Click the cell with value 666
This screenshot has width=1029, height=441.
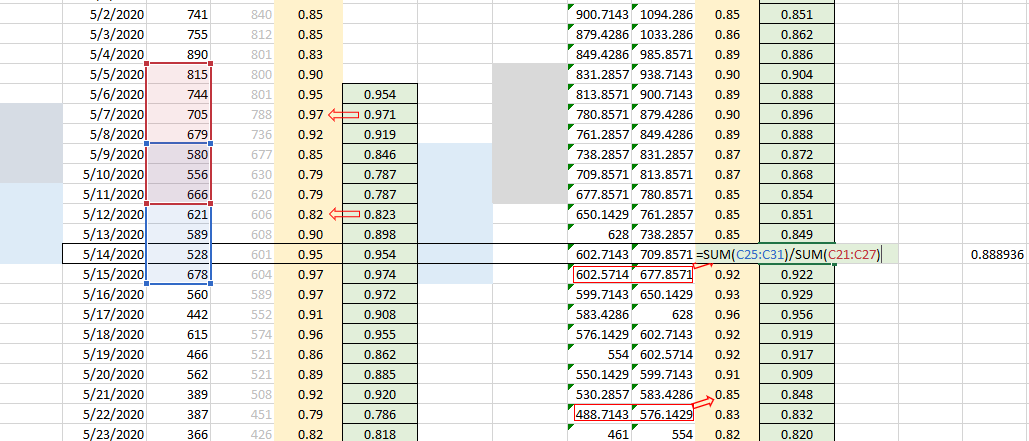178,194
